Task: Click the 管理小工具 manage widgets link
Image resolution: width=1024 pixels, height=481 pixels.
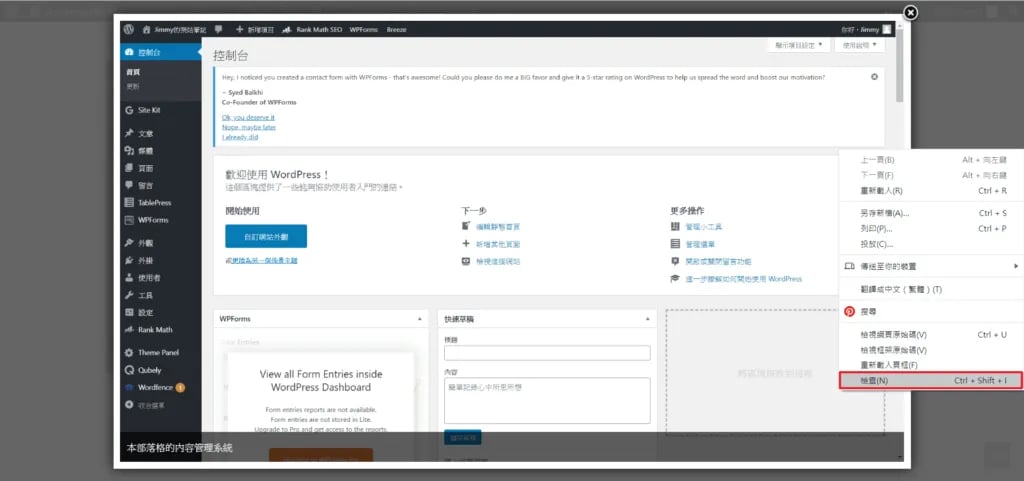Action: click(703, 226)
